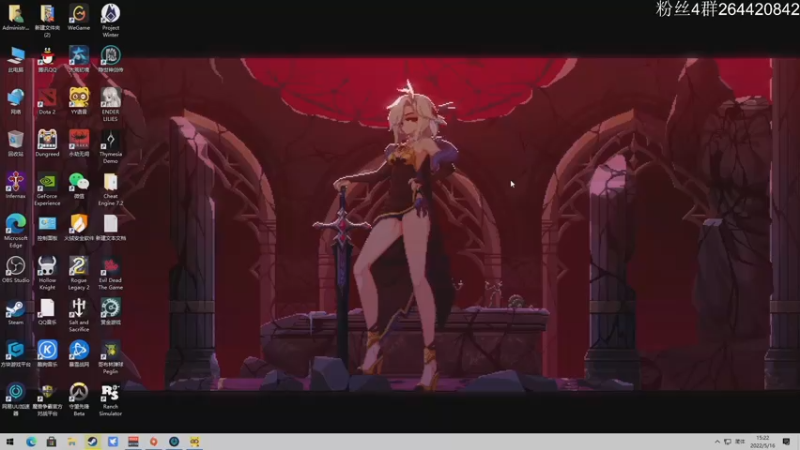This screenshot has width=800, height=450.
Task: Switch to Steam in the taskbar
Action: (x=92, y=442)
